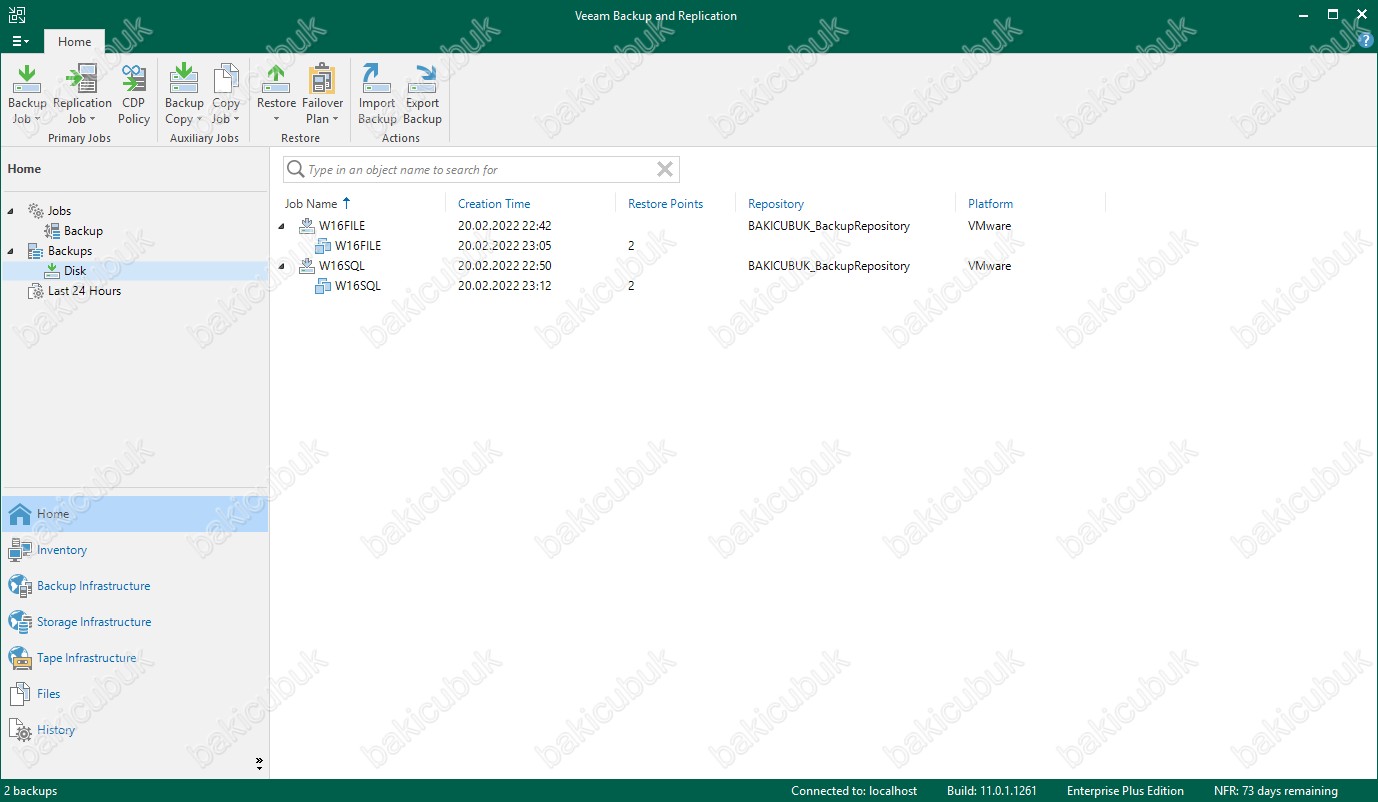Click the W16SQL child VM icon
The height and width of the screenshot is (802, 1378).
point(323,286)
